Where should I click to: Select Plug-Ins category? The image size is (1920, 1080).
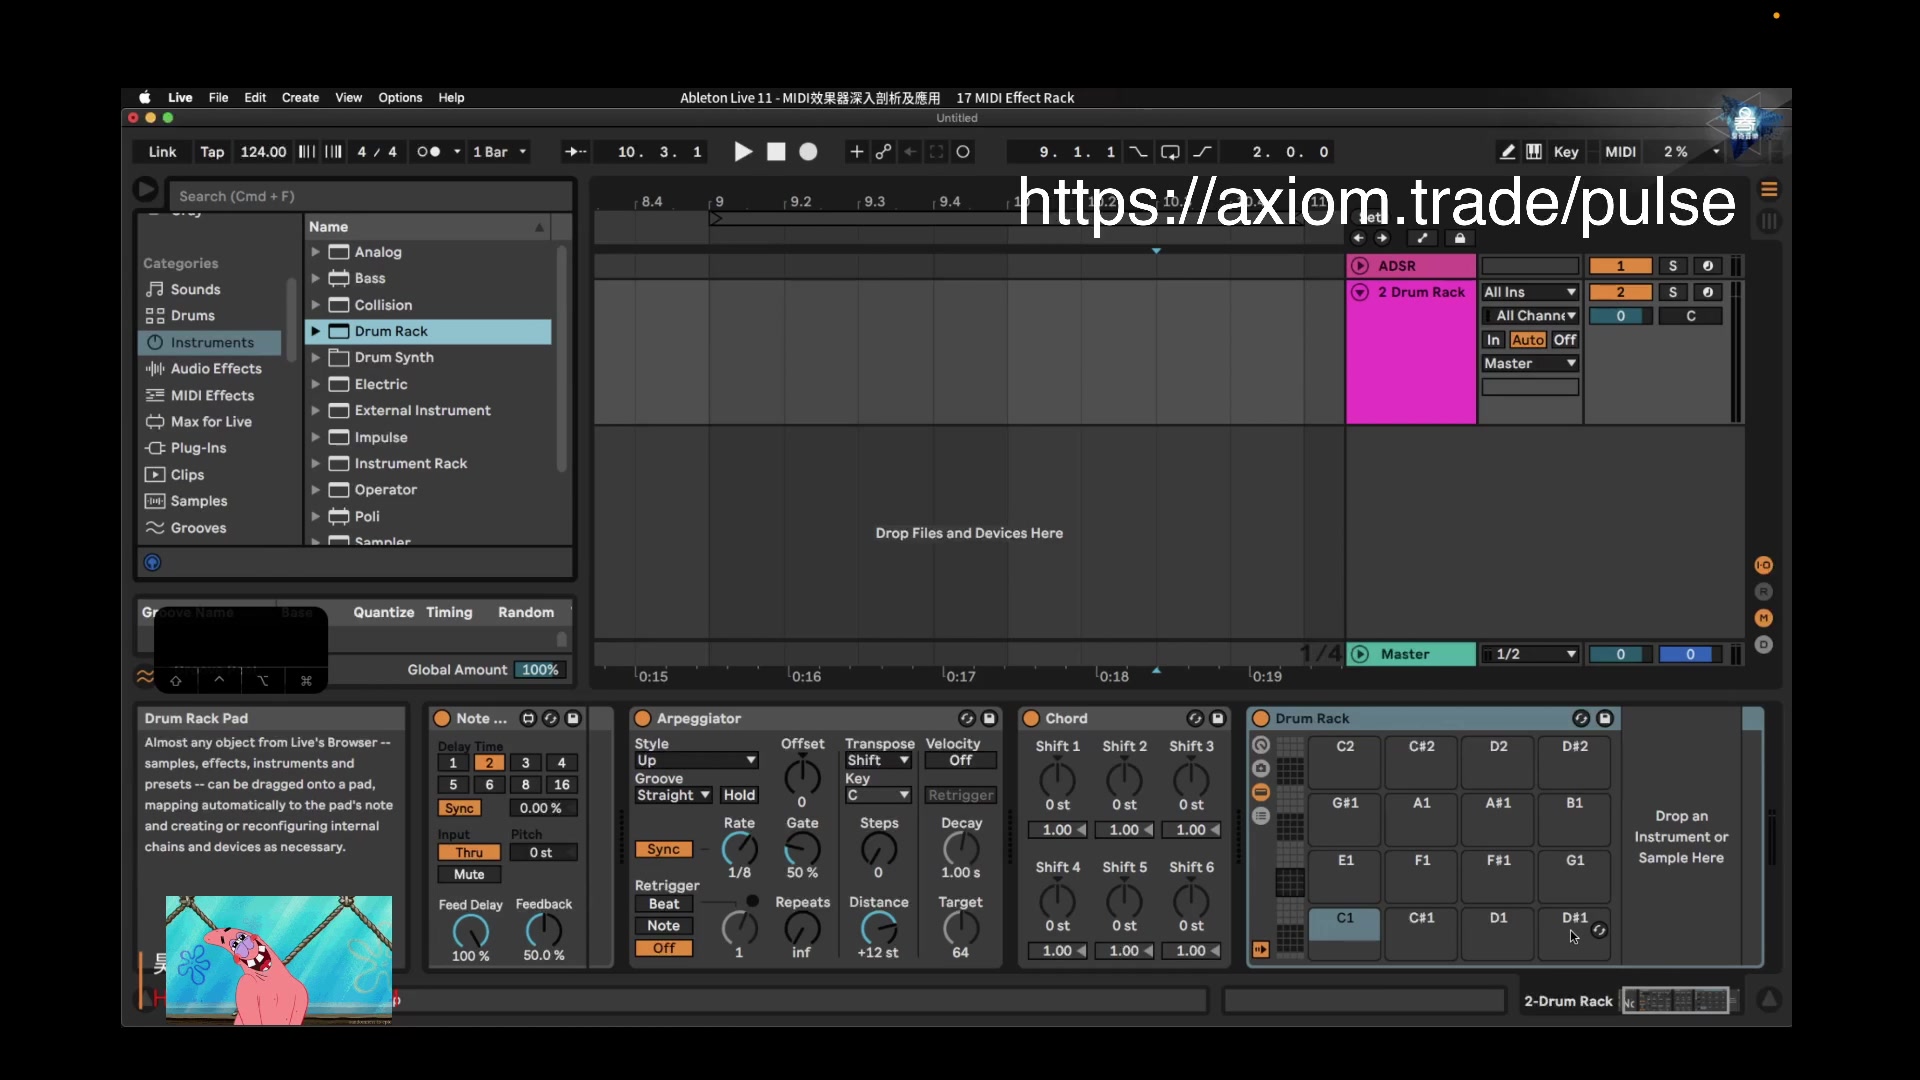[x=198, y=448]
